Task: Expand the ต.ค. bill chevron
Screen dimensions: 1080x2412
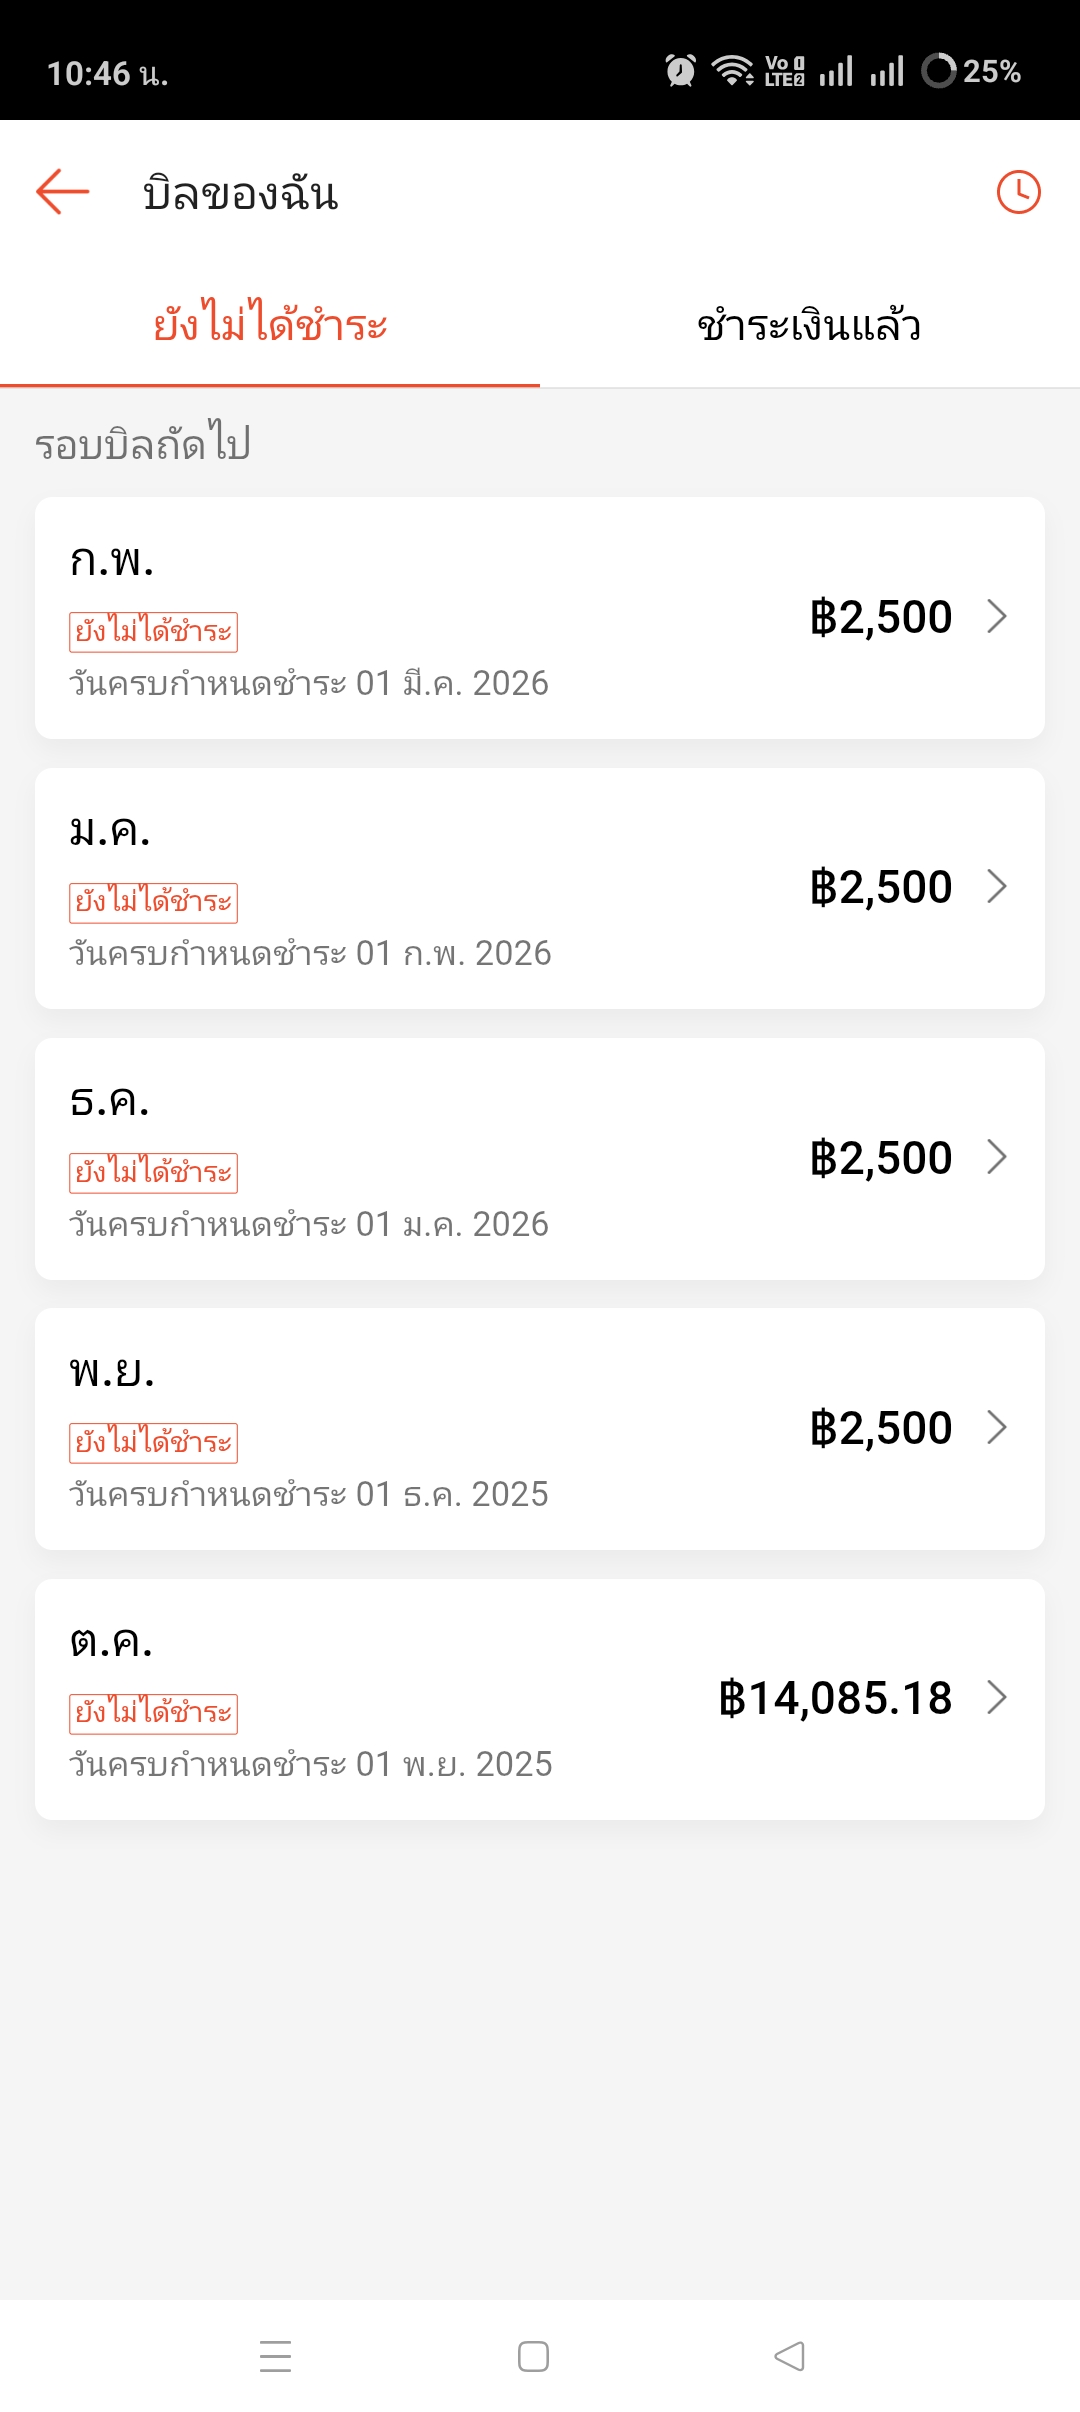Action: [996, 1697]
